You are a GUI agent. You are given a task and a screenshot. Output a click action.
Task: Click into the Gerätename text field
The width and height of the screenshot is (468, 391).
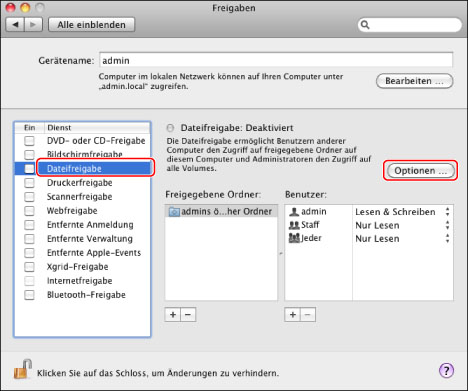click(276, 60)
